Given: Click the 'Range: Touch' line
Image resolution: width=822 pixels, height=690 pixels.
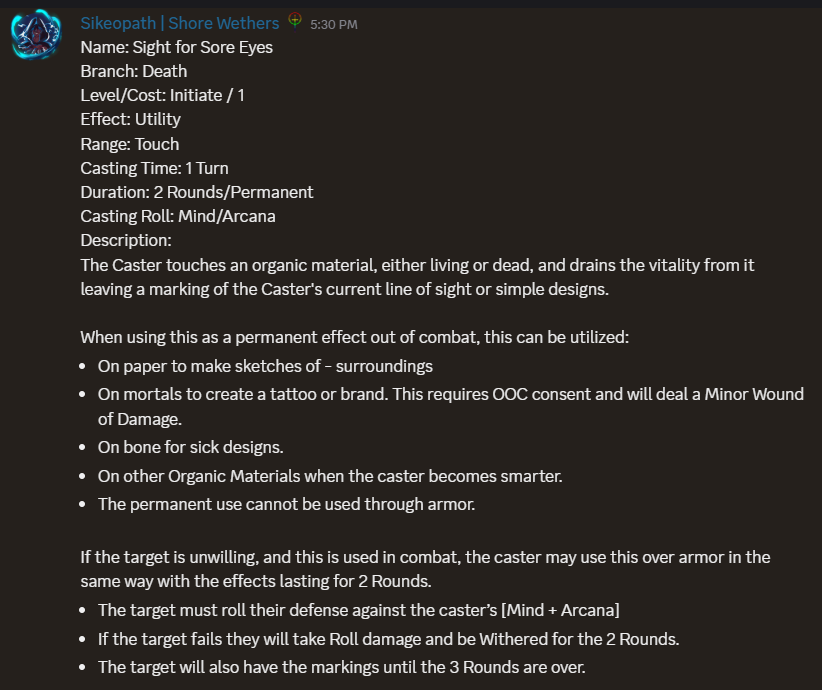Looking at the screenshot, I should pyautogui.click(x=130, y=144).
